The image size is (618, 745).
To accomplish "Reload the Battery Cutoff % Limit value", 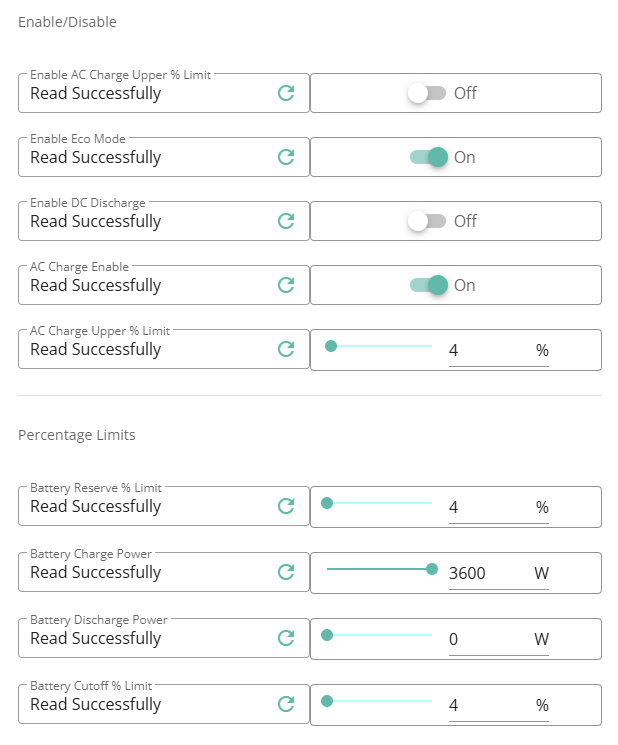I will click(286, 704).
